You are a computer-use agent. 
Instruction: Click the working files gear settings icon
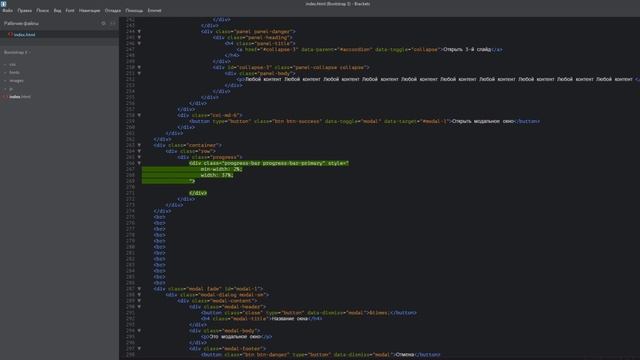click(x=103, y=24)
